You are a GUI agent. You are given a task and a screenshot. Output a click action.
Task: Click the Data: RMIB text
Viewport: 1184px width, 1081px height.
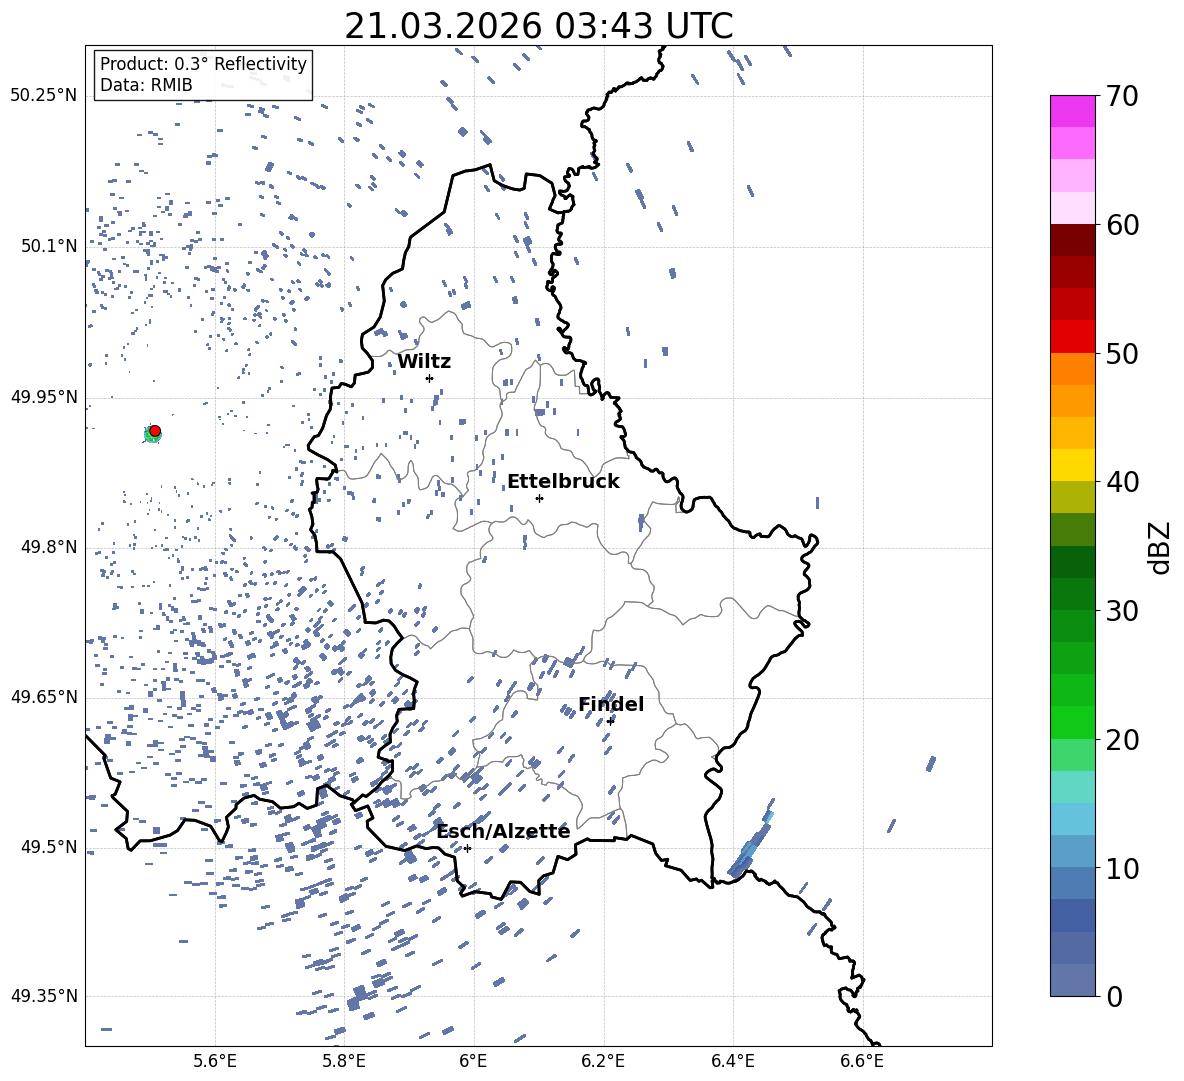pyautogui.click(x=146, y=85)
